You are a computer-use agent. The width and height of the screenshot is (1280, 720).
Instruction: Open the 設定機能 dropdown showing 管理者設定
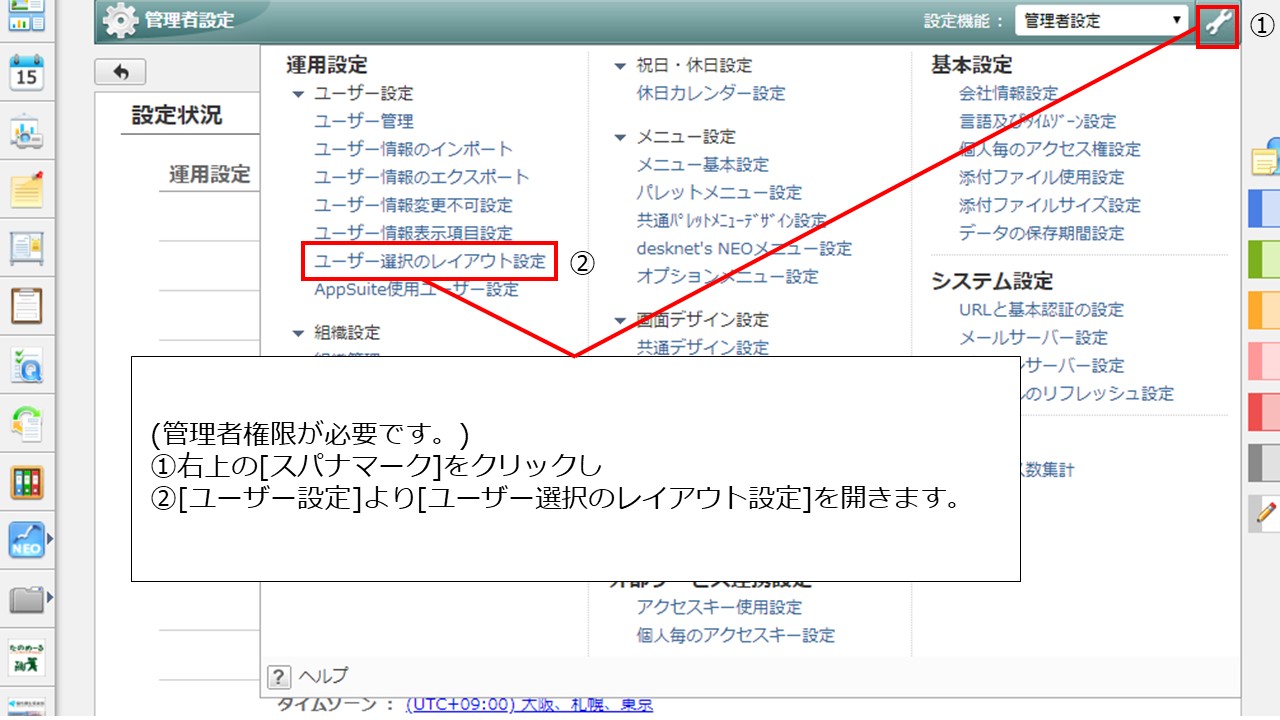click(1102, 20)
